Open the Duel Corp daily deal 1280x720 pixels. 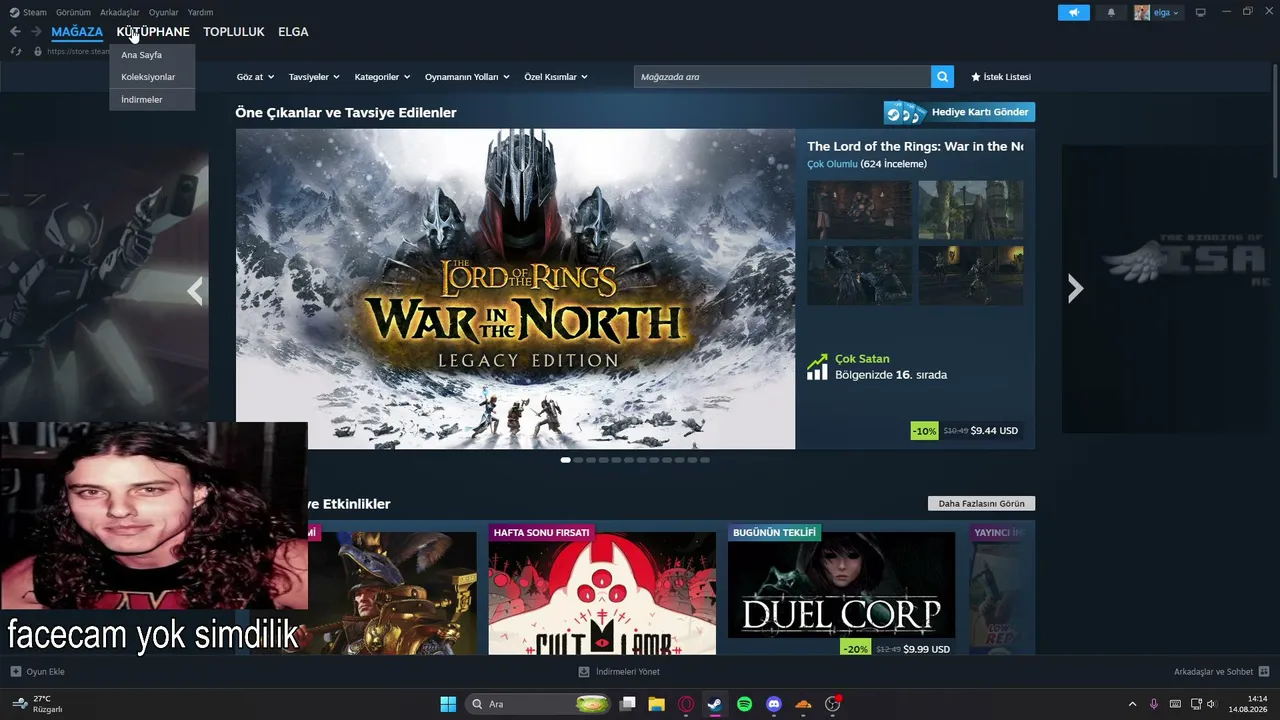tap(841, 589)
